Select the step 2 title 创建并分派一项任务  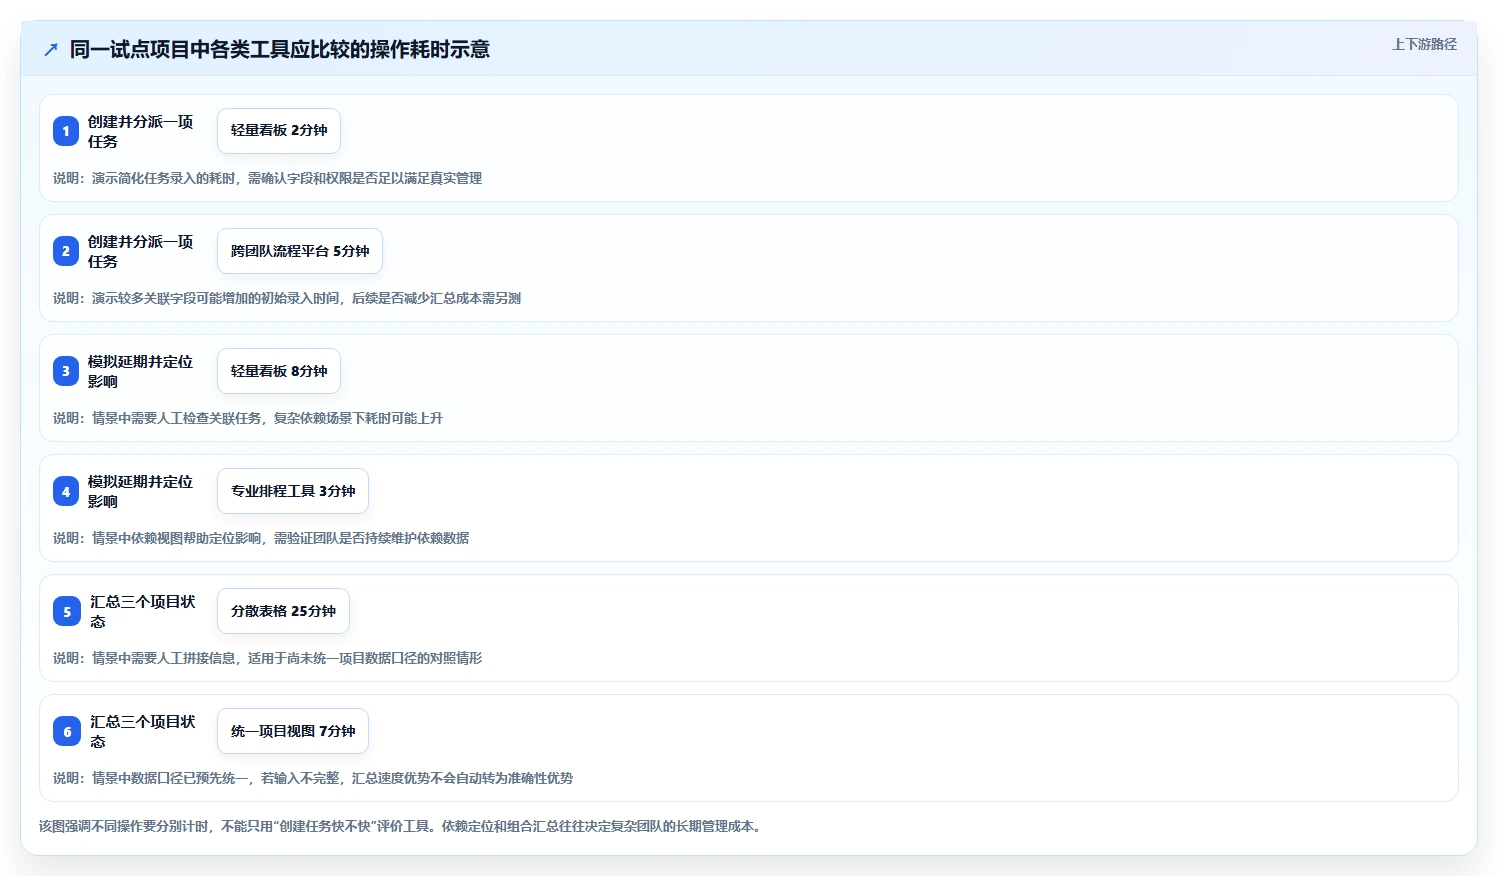(140, 251)
